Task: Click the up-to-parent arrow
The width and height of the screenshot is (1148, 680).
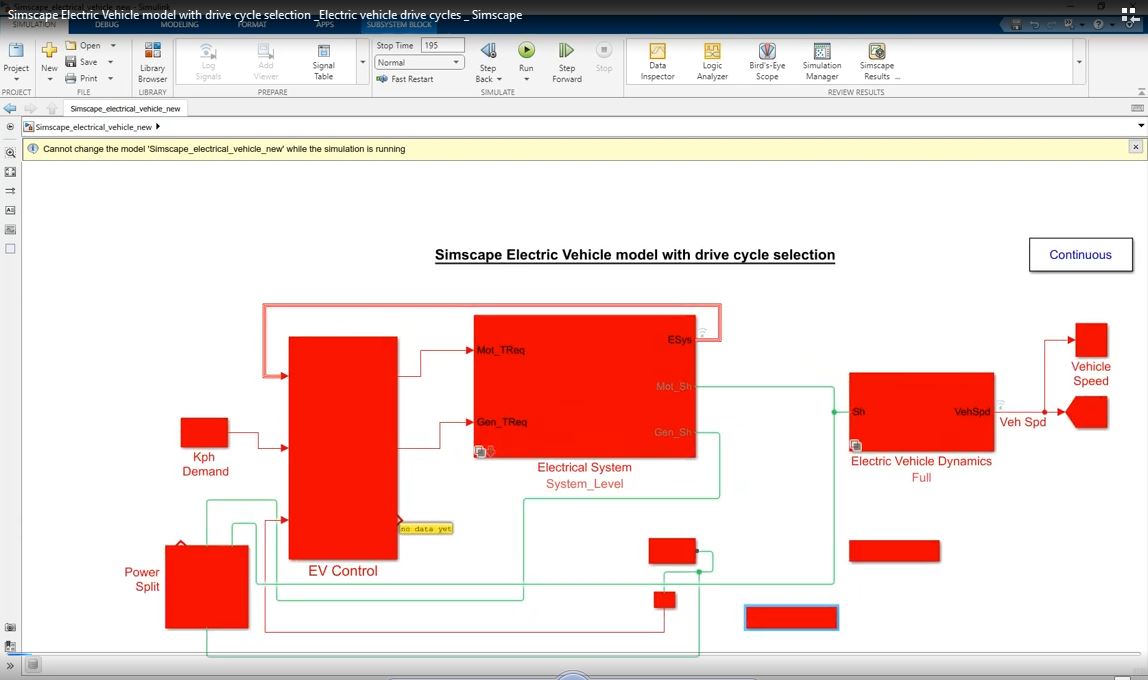Action: [x=51, y=108]
